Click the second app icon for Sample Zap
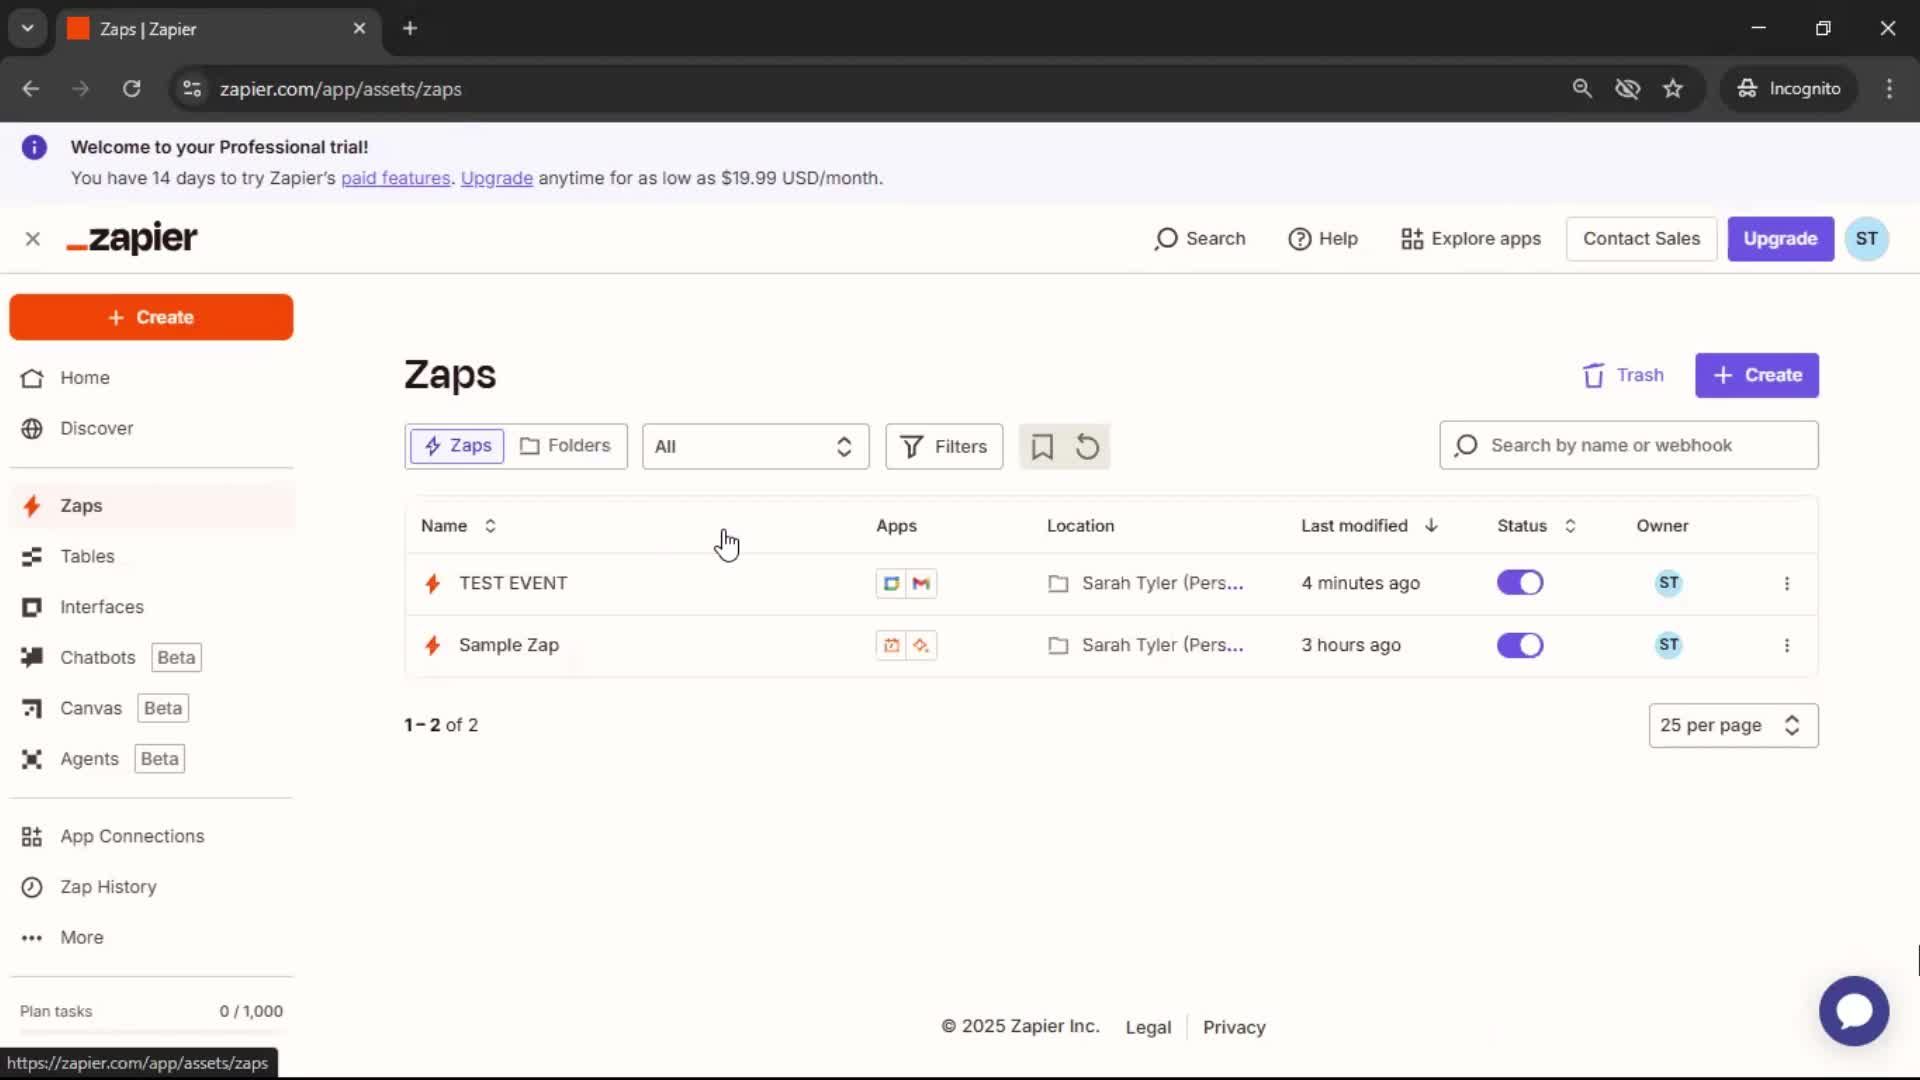The height and width of the screenshot is (1080, 1920). [921, 645]
